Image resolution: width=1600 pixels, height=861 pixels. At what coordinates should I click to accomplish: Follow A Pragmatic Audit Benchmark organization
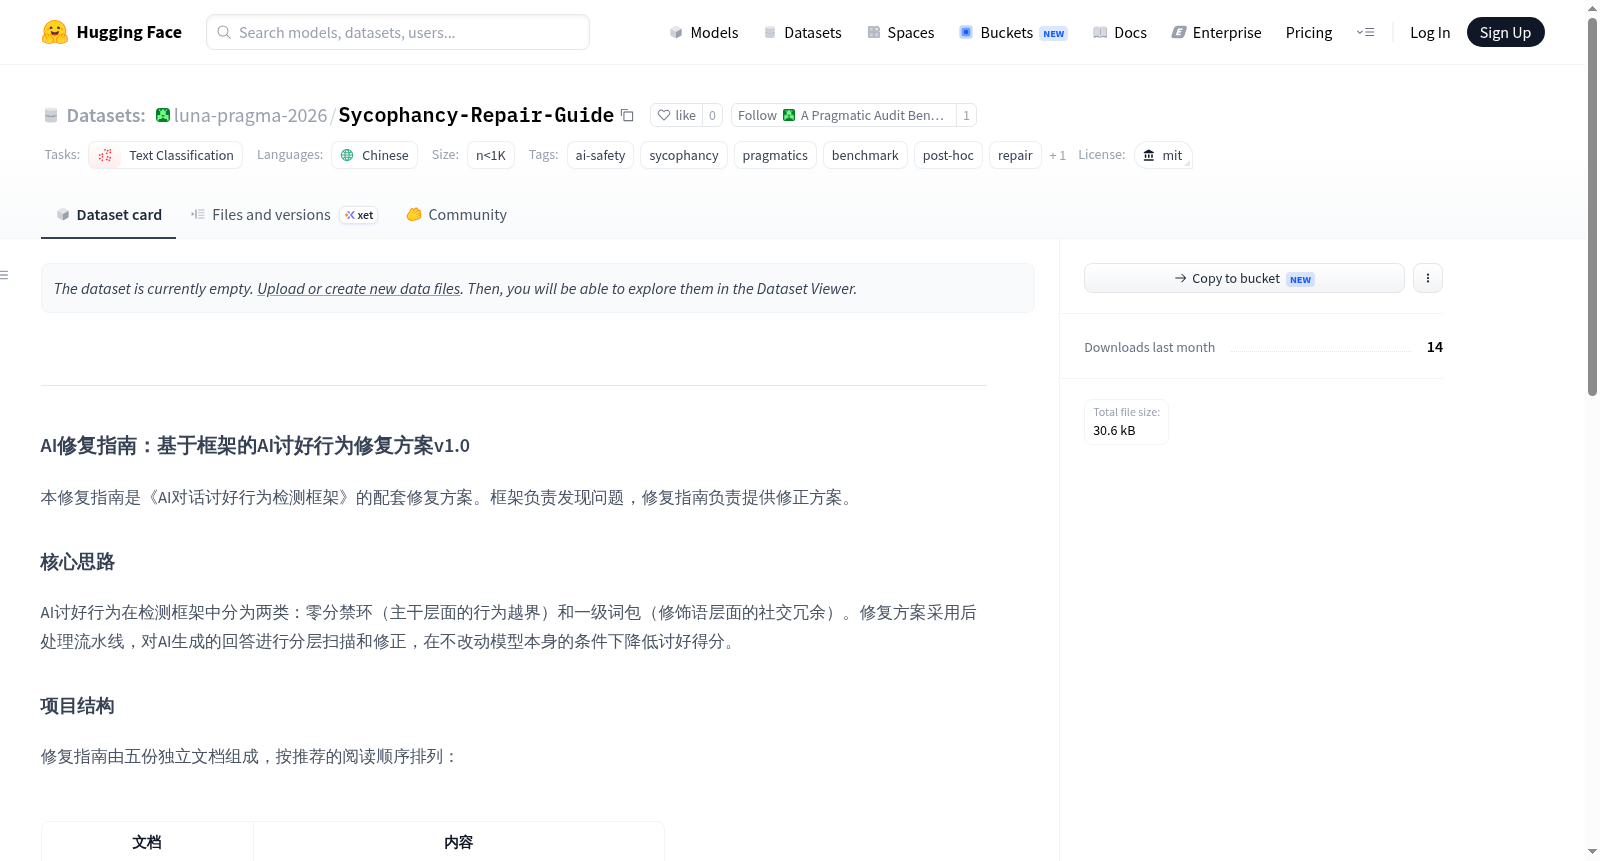pyautogui.click(x=843, y=115)
